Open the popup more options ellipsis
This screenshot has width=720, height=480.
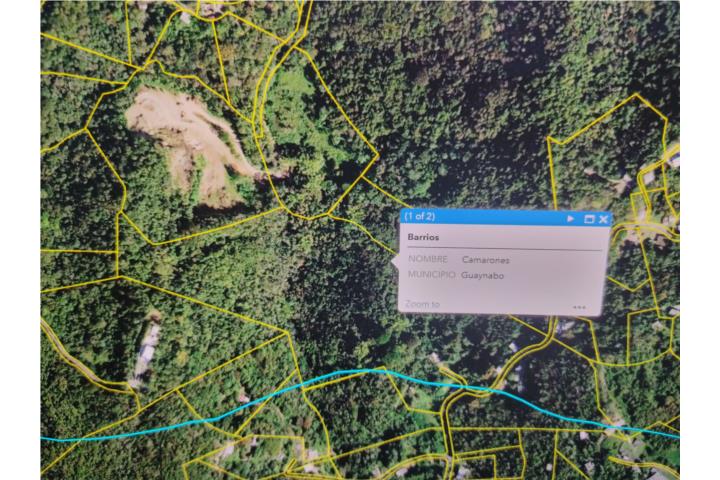click(x=579, y=307)
